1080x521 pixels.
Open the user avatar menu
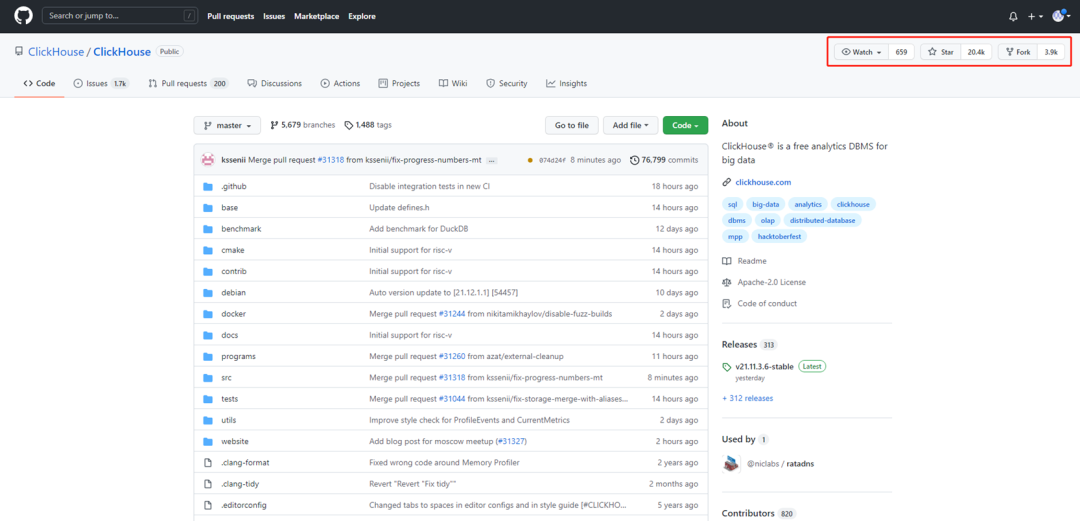pos(1061,16)
